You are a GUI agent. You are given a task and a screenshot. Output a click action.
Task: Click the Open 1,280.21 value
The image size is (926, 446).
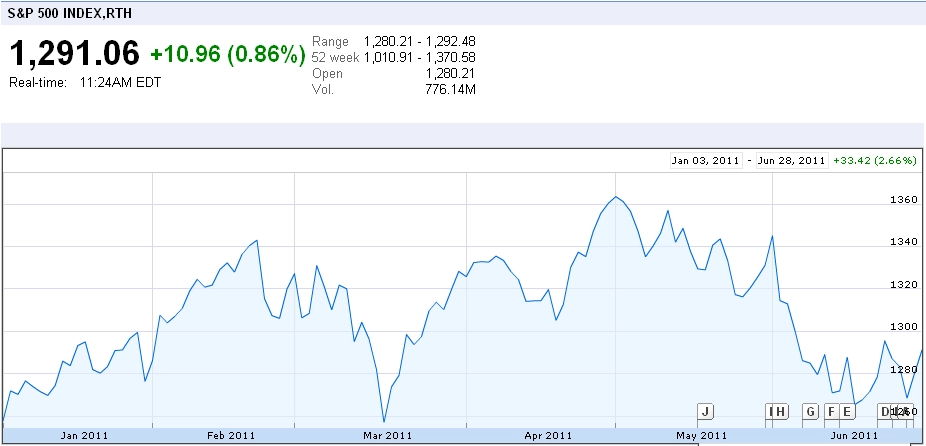coord(450,74)
